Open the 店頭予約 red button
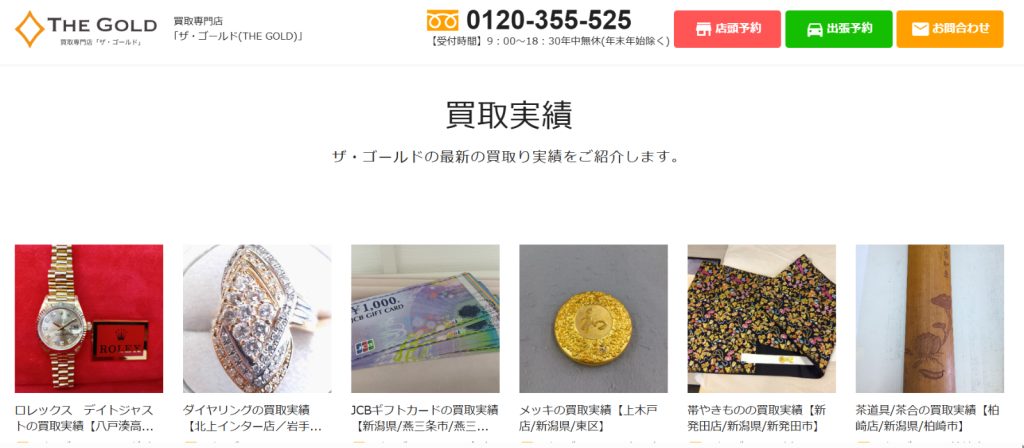1024x448 pixels. [727, 29]
